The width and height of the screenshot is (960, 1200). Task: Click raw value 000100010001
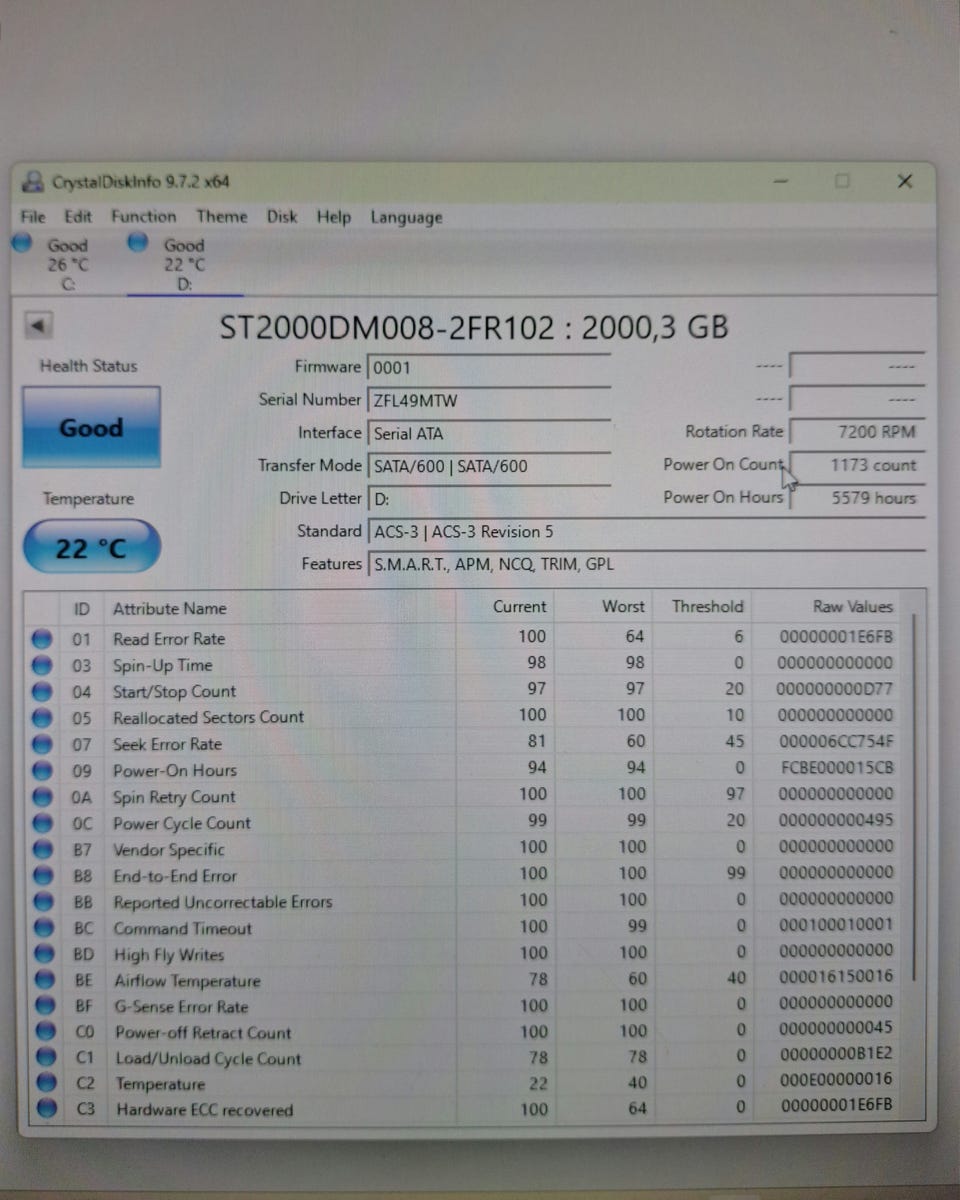pyautogui.click(x=836, y=925)
